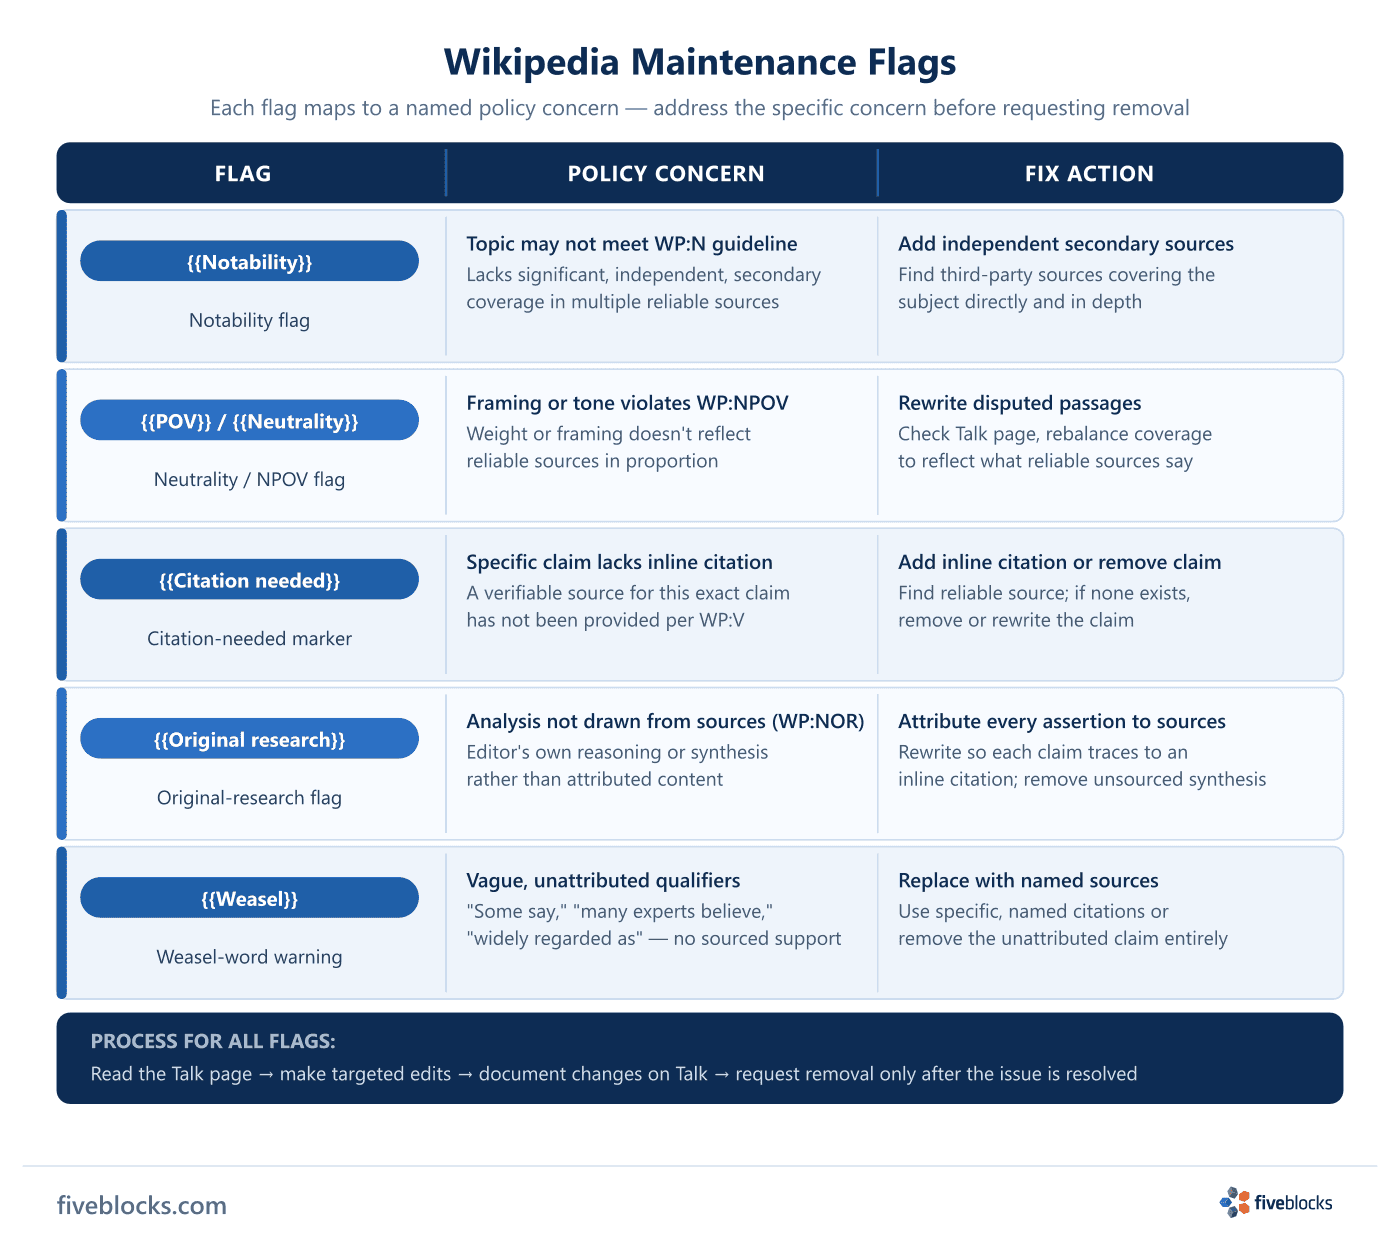The height and width of the screenshot is (1253, 1400).
Task: Click 'Original-research flag' caption
Action: [x=249, y=797]
